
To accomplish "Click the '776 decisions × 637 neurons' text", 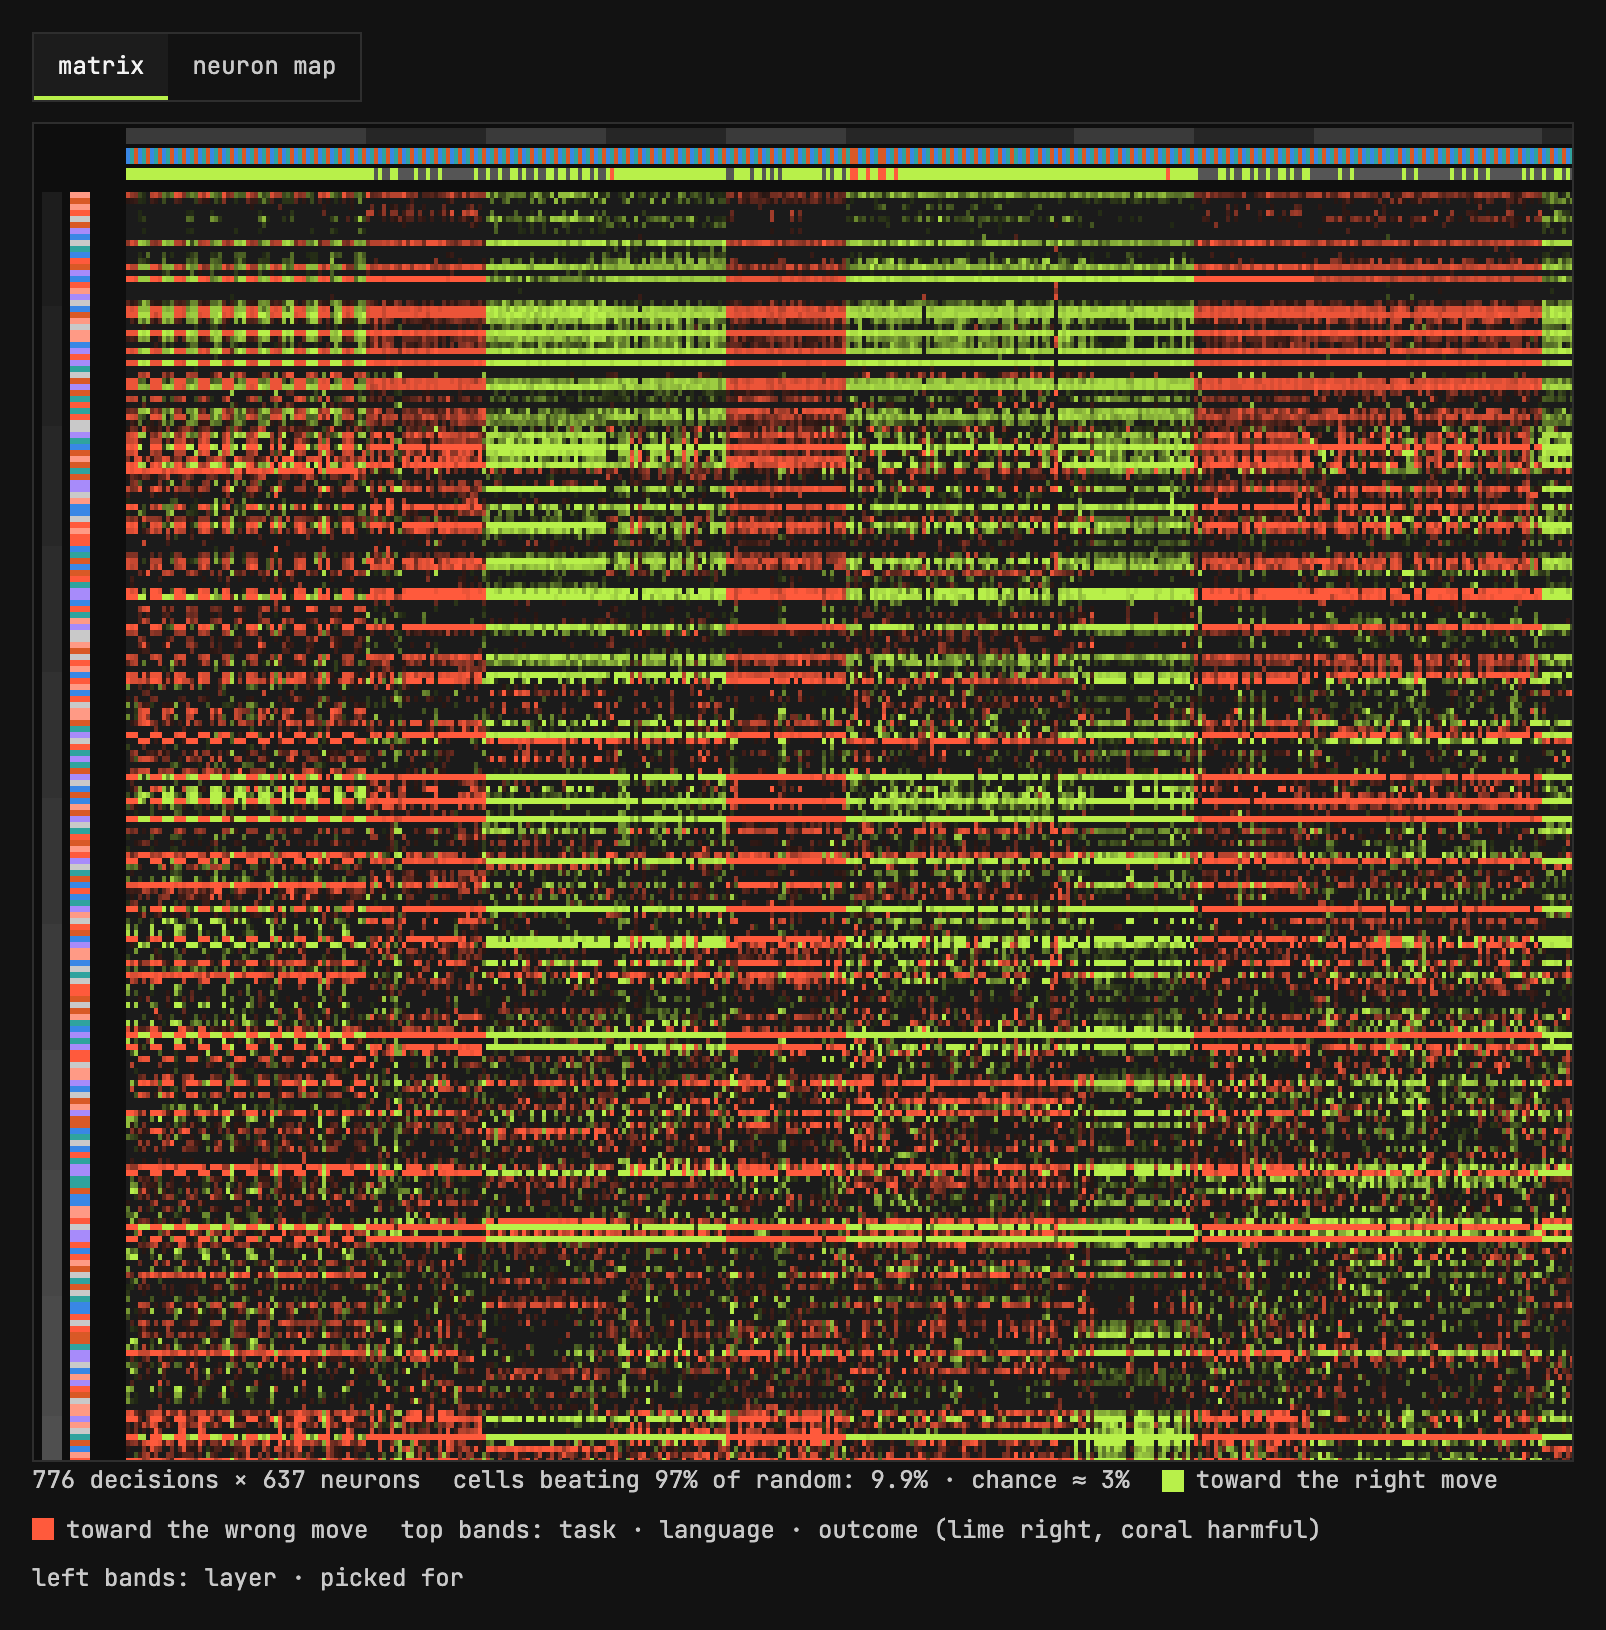I will [x=226, y=1480].
